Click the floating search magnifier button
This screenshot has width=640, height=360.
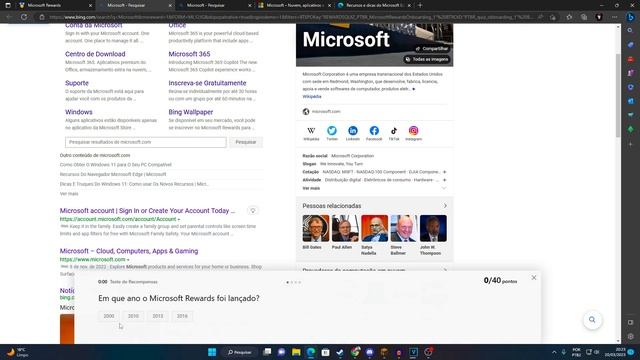pyautogui.click(x=592, y=320)
